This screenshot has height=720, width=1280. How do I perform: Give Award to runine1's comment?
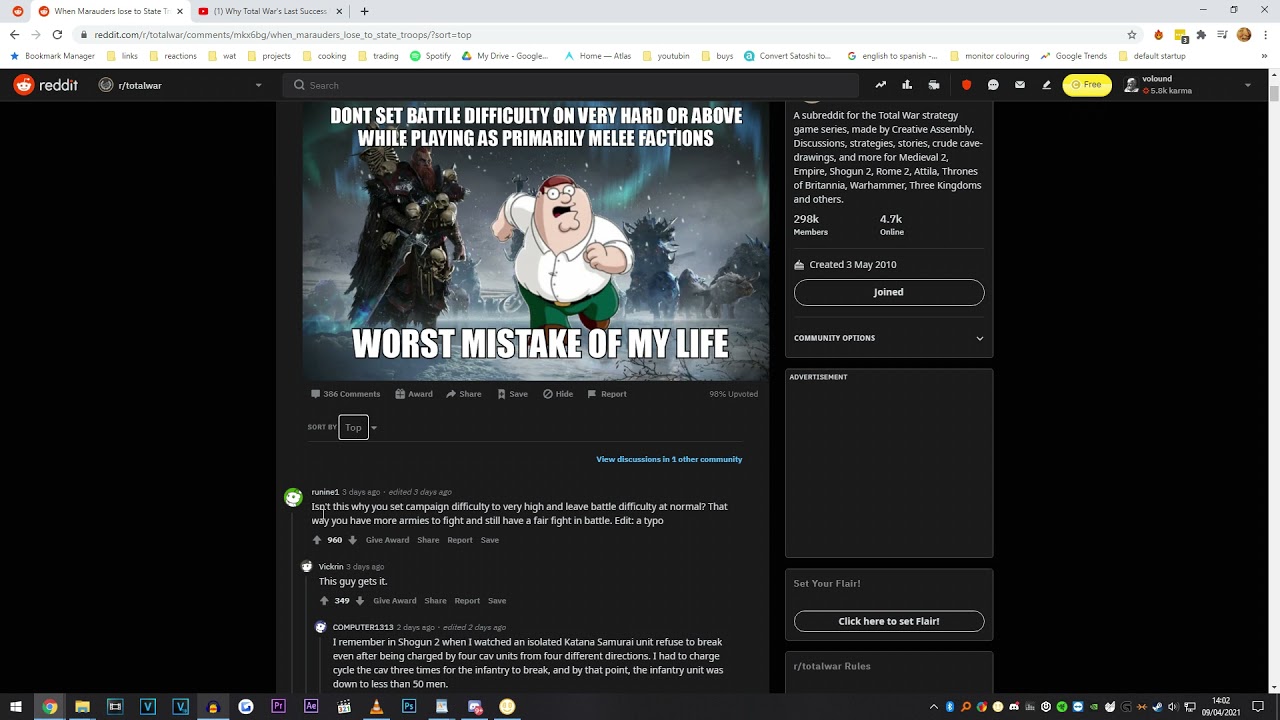387,540
